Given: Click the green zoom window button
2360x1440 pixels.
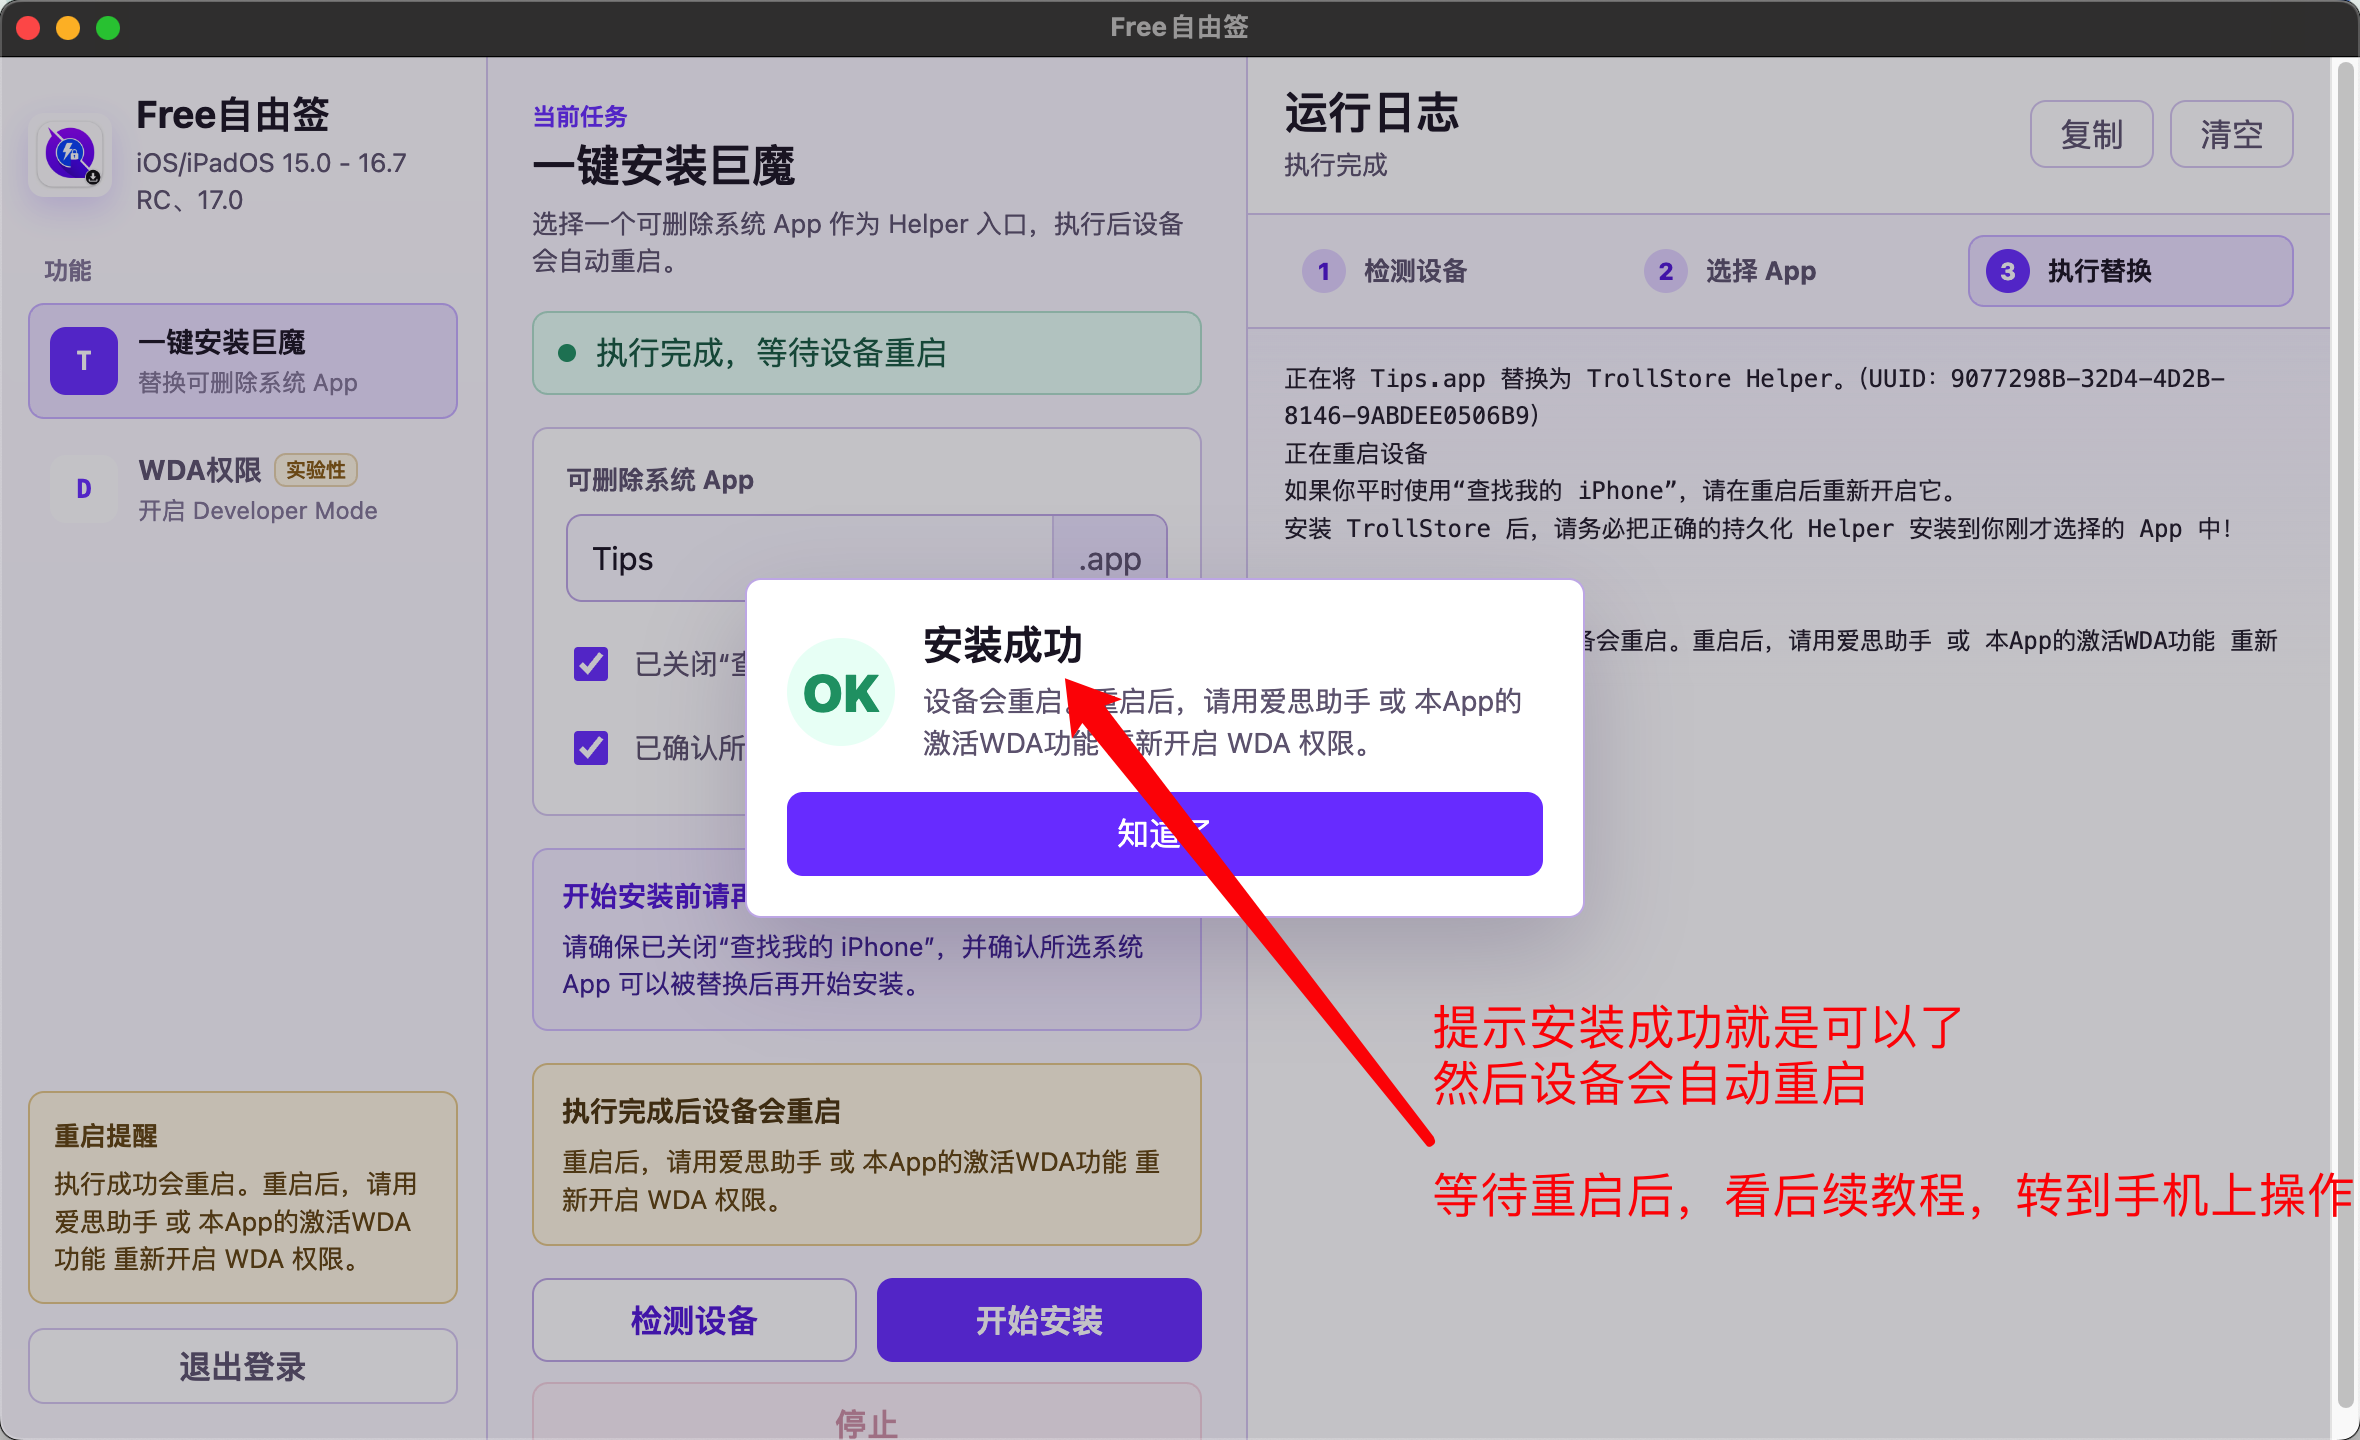Looking at the screenshot, I should (x=108, y=28).
